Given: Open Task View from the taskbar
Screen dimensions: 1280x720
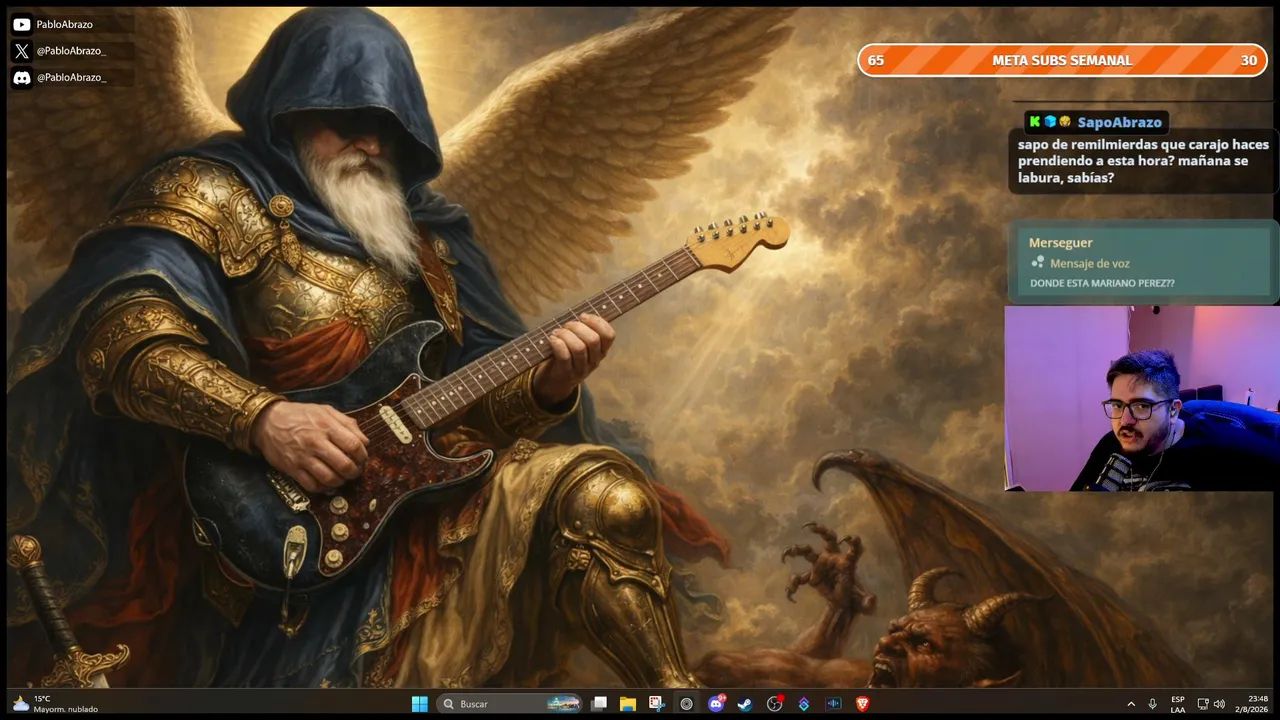Looking at the screenshot, I should (599, 704).
